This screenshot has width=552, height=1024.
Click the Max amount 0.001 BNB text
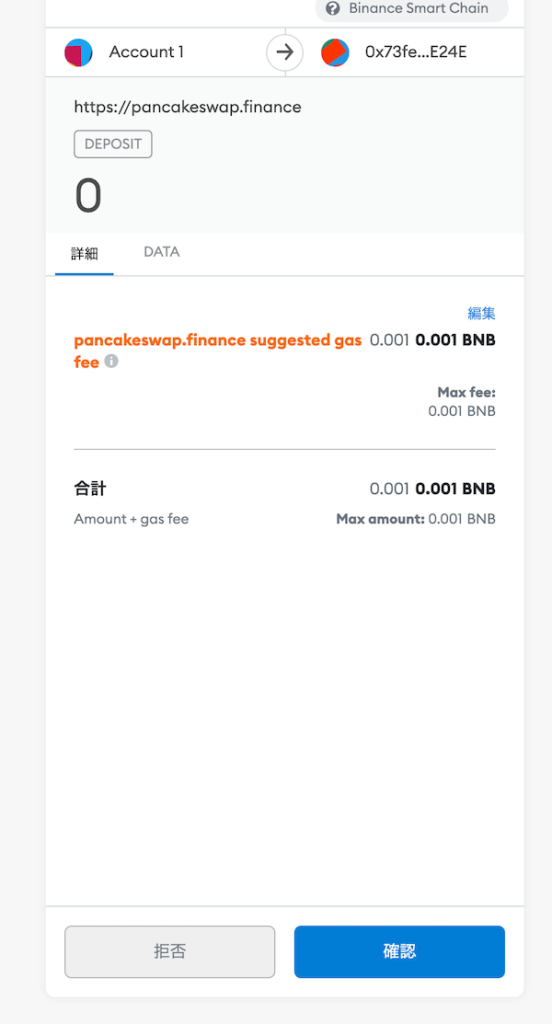point(415,519)
